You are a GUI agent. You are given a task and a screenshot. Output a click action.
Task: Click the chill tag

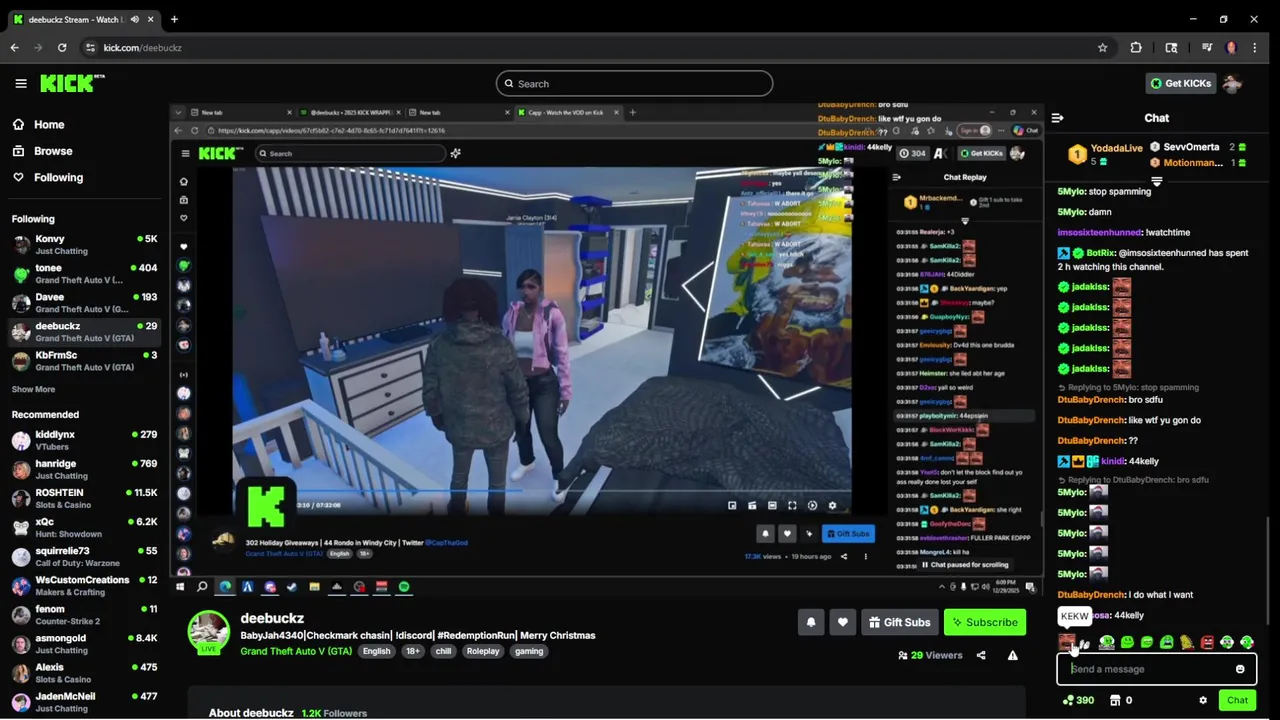pos(443,651)
